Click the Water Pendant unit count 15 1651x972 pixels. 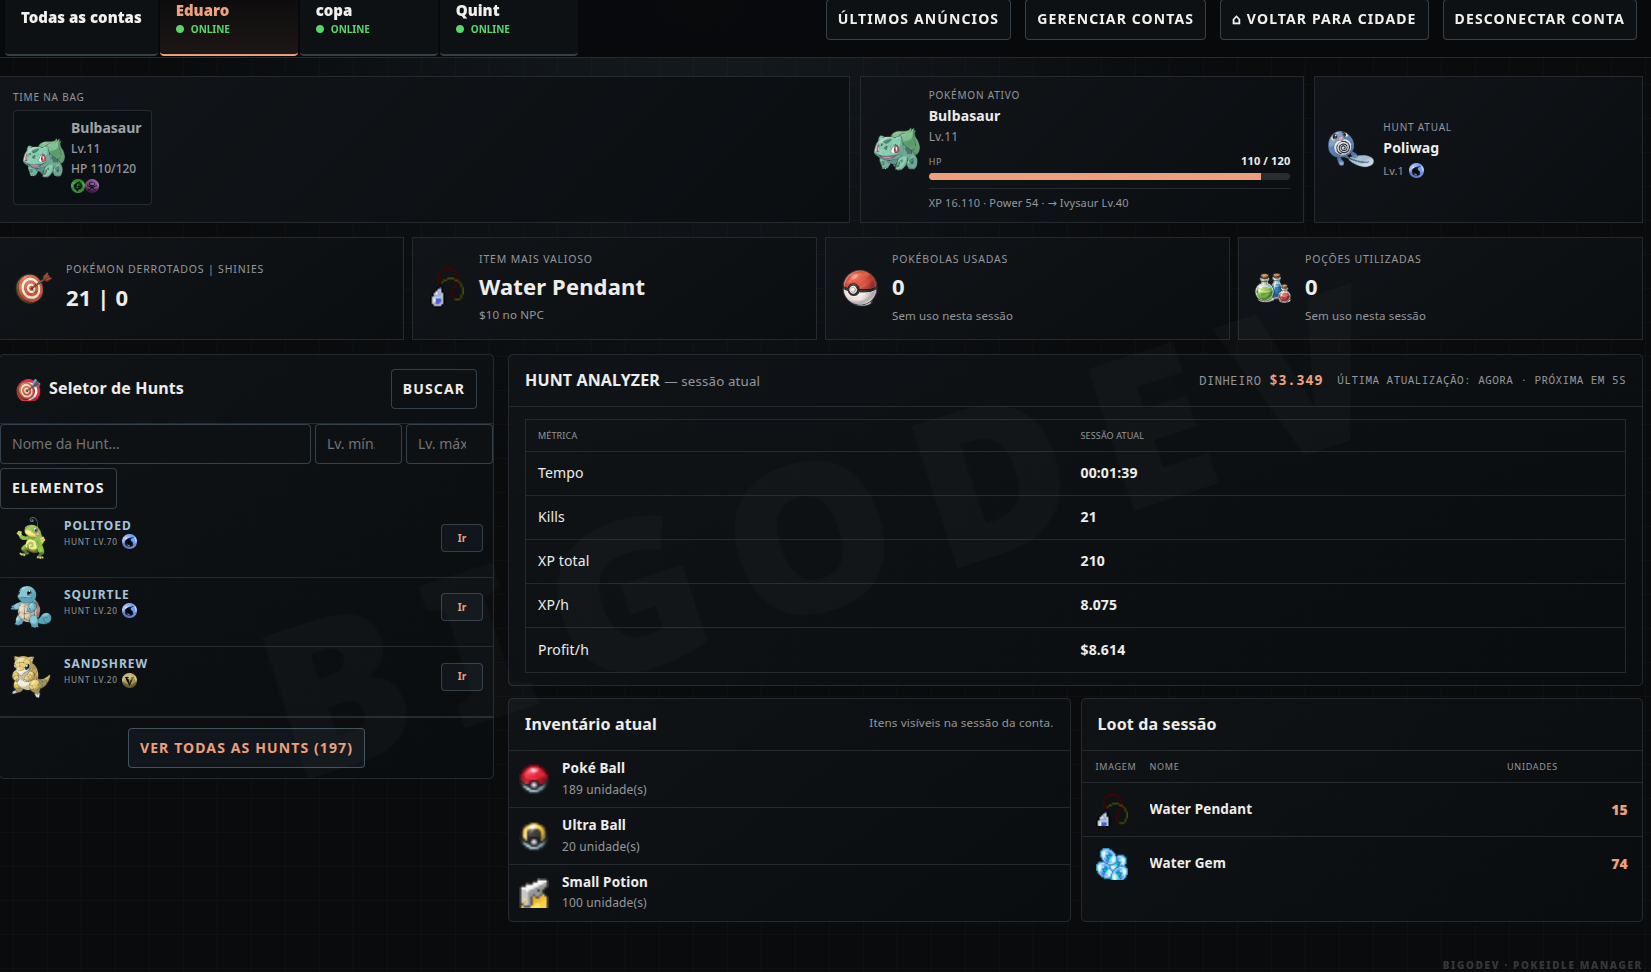tap(1619, 810)
